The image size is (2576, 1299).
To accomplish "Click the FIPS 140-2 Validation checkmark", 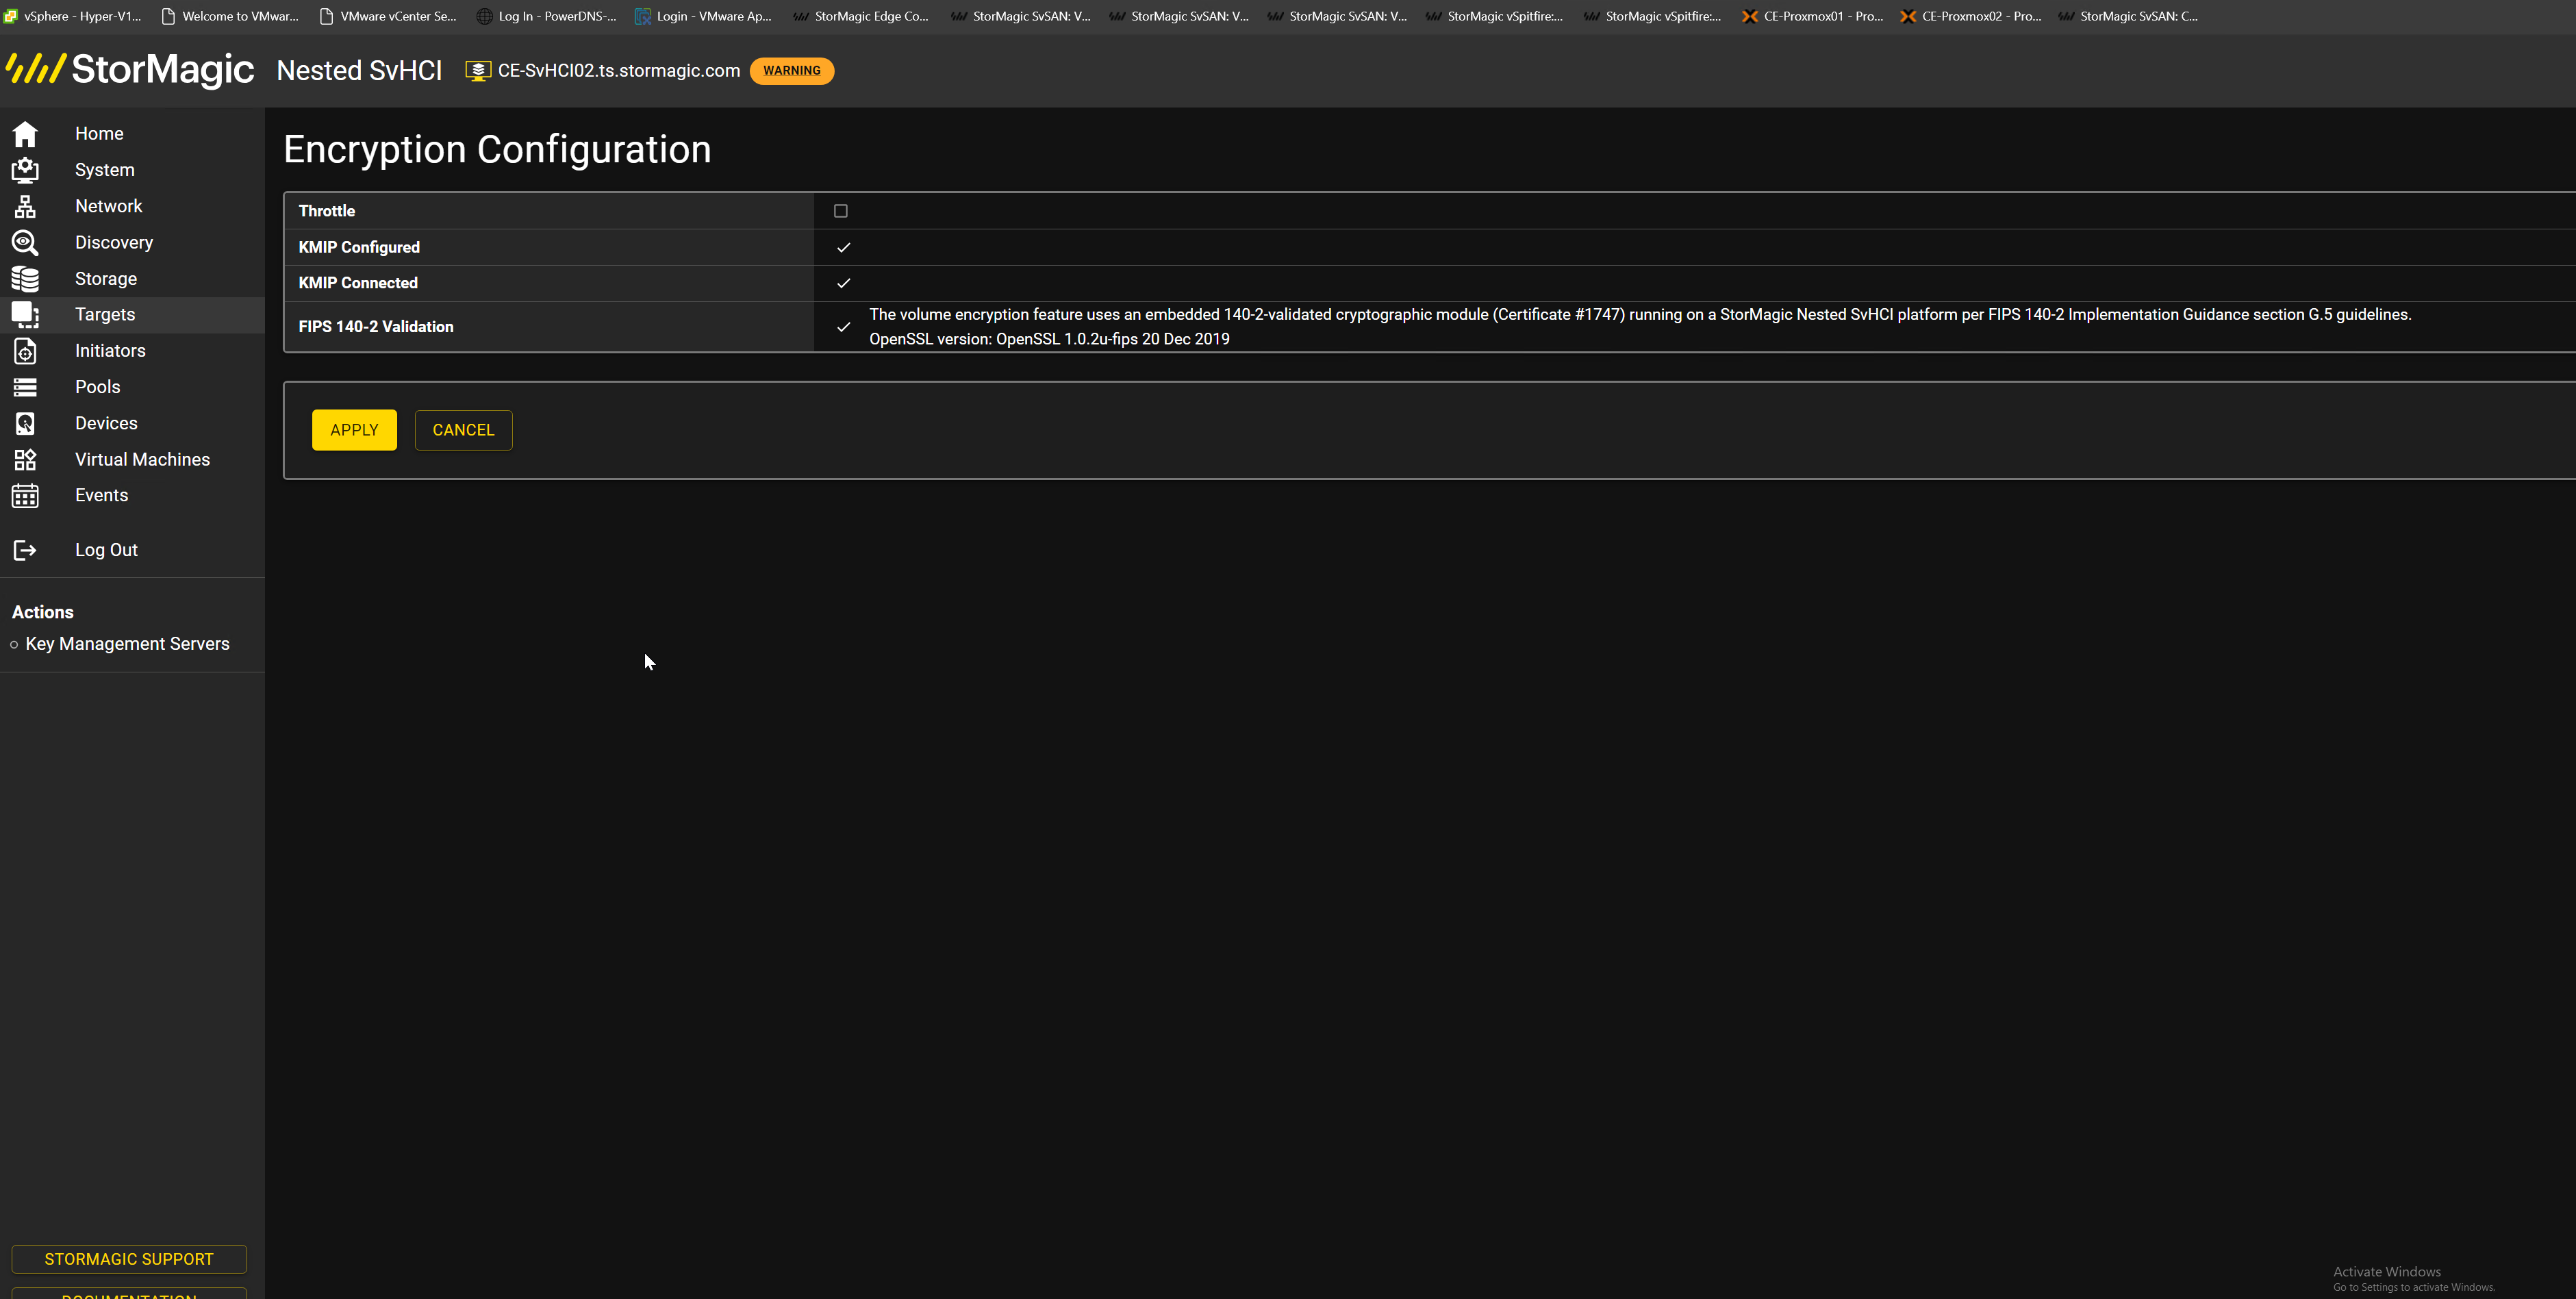I will (843, 327).
